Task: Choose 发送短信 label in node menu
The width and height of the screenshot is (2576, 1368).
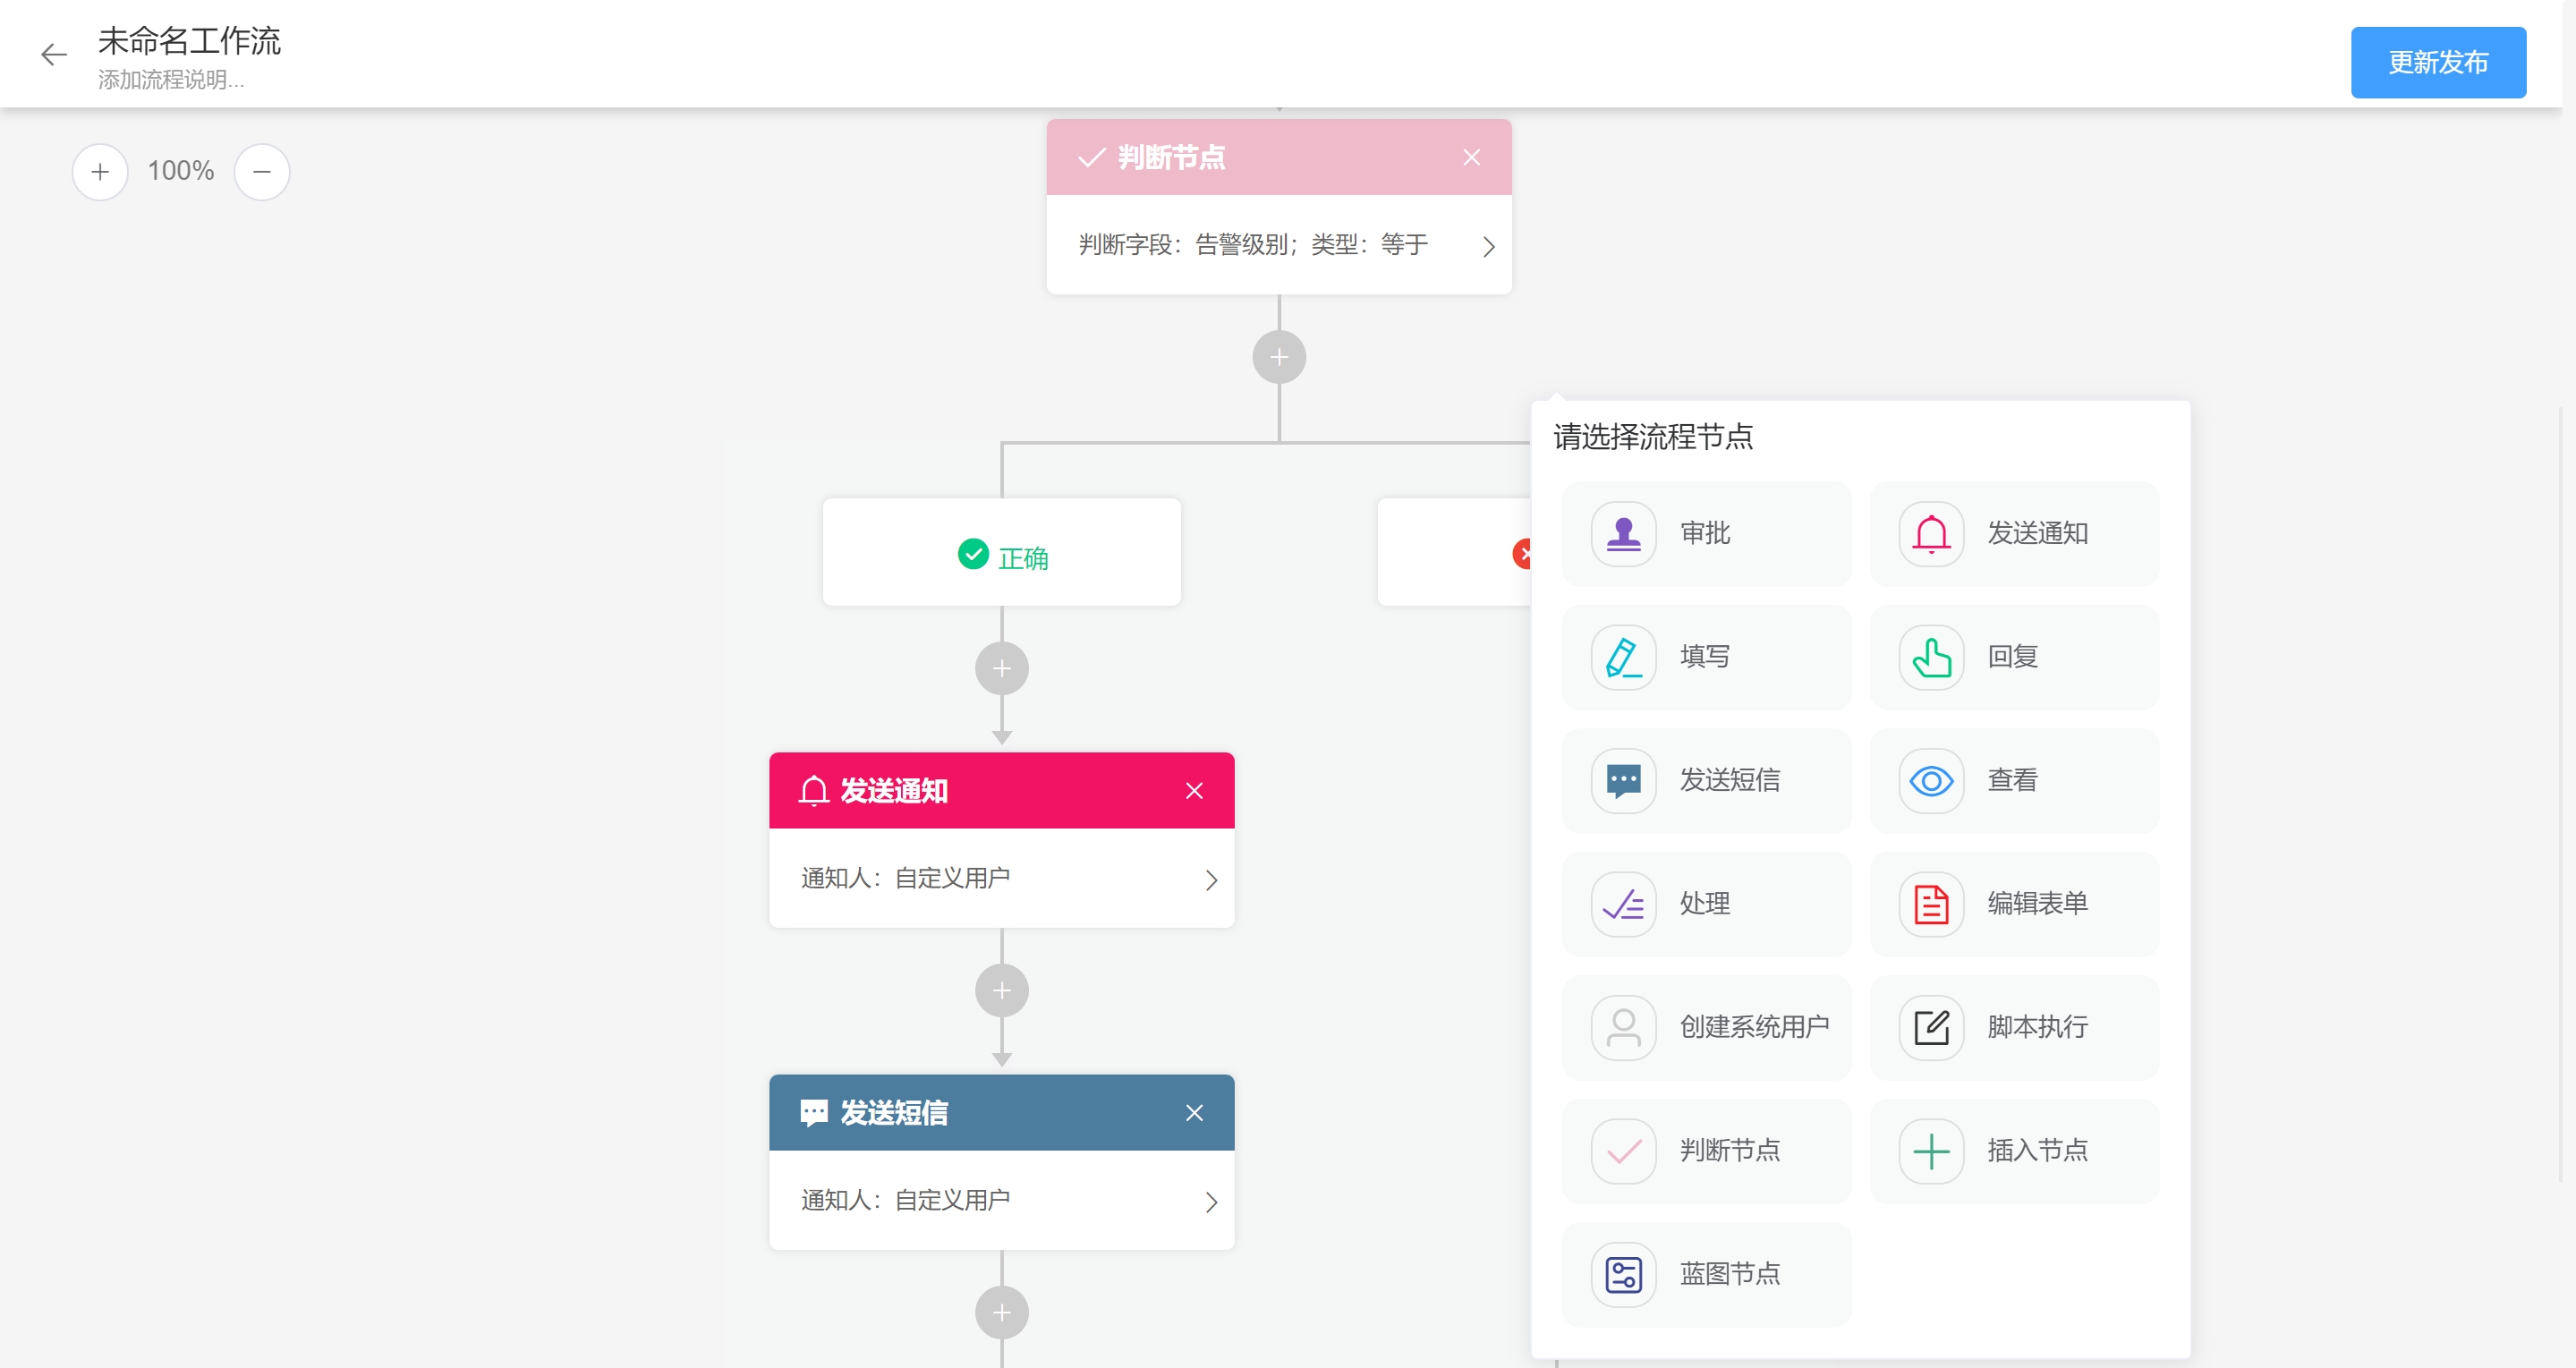Action: (1730, 780)
